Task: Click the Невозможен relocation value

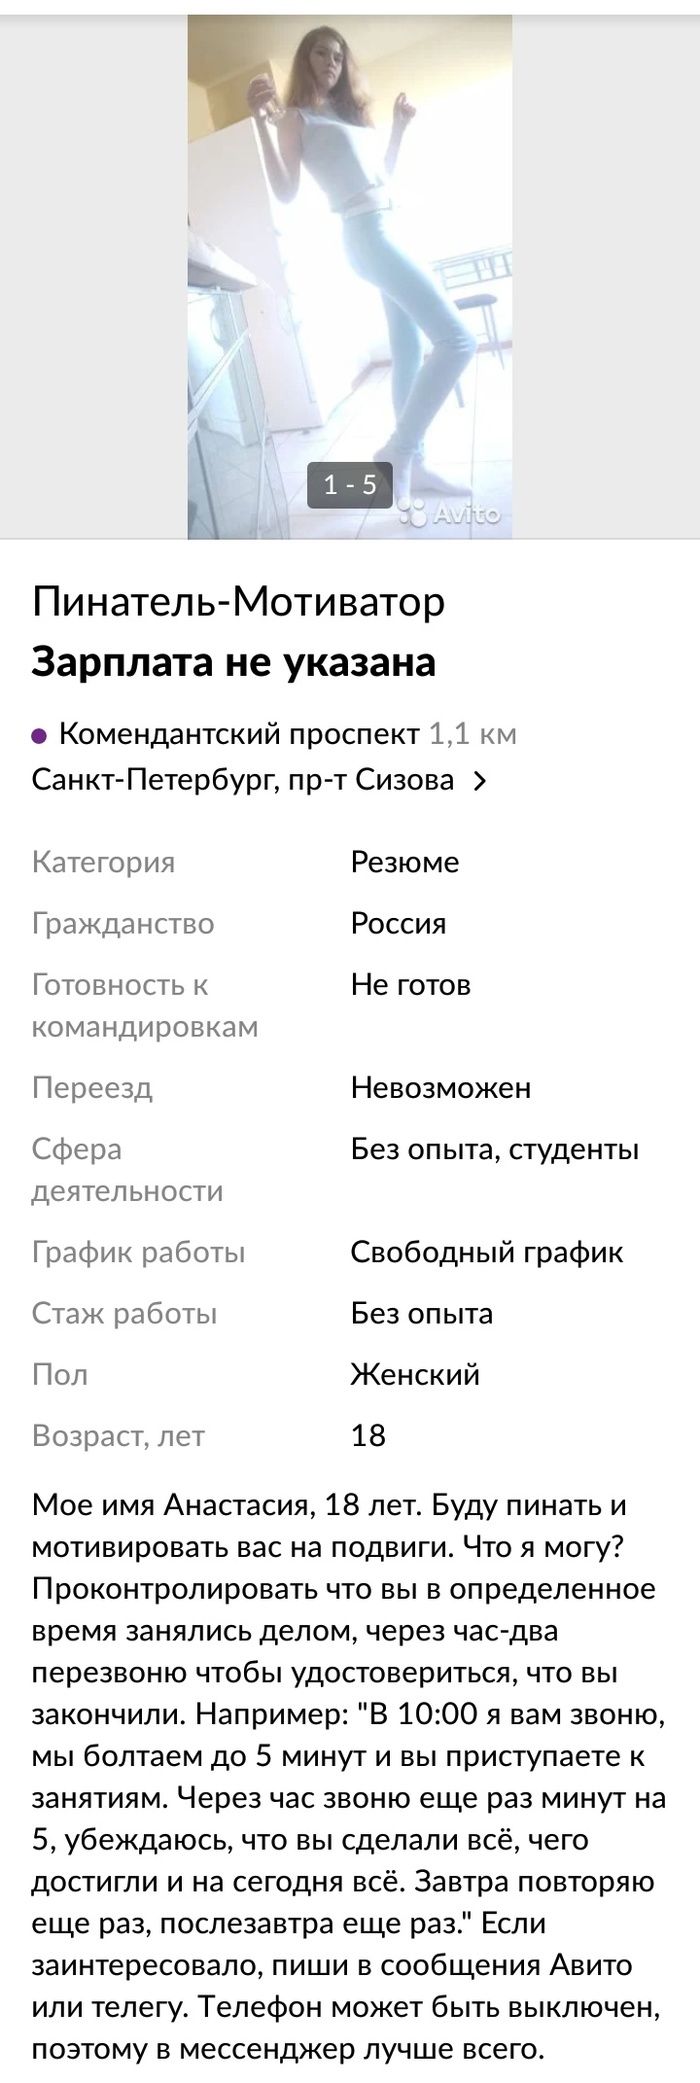Action: [x=440, y=1088]
